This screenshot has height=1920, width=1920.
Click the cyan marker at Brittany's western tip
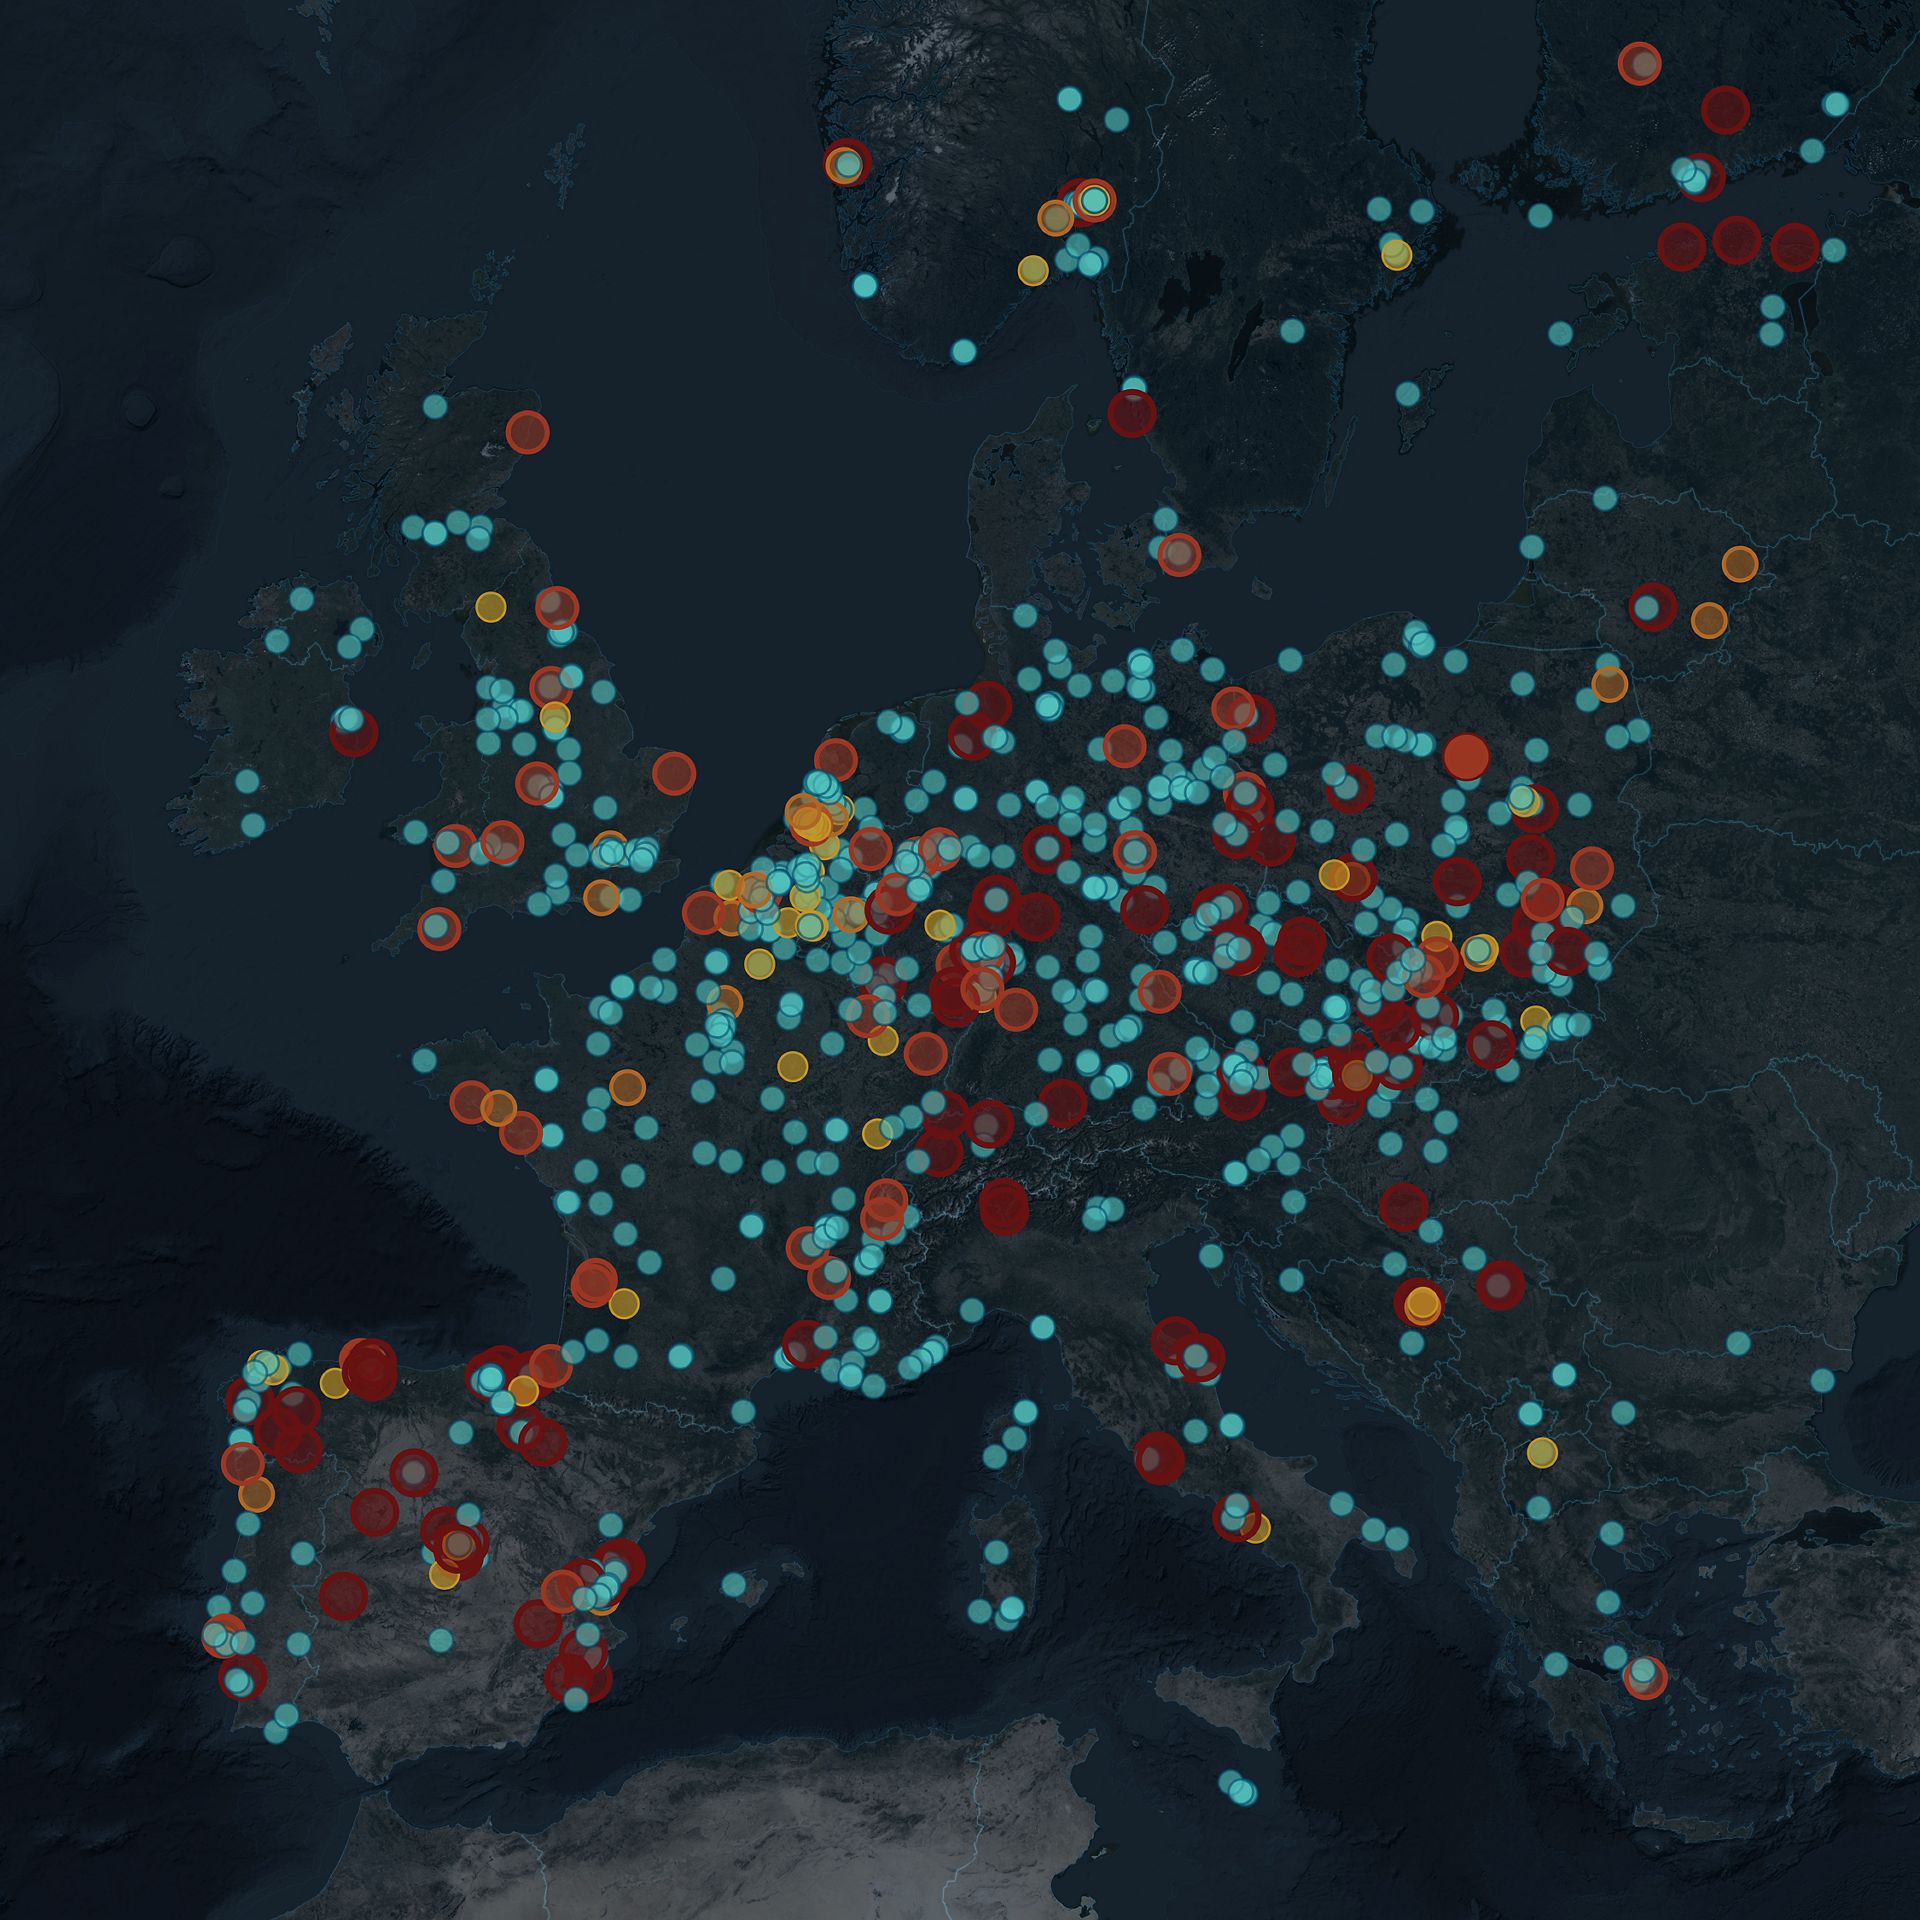[x=425, y=1059]
